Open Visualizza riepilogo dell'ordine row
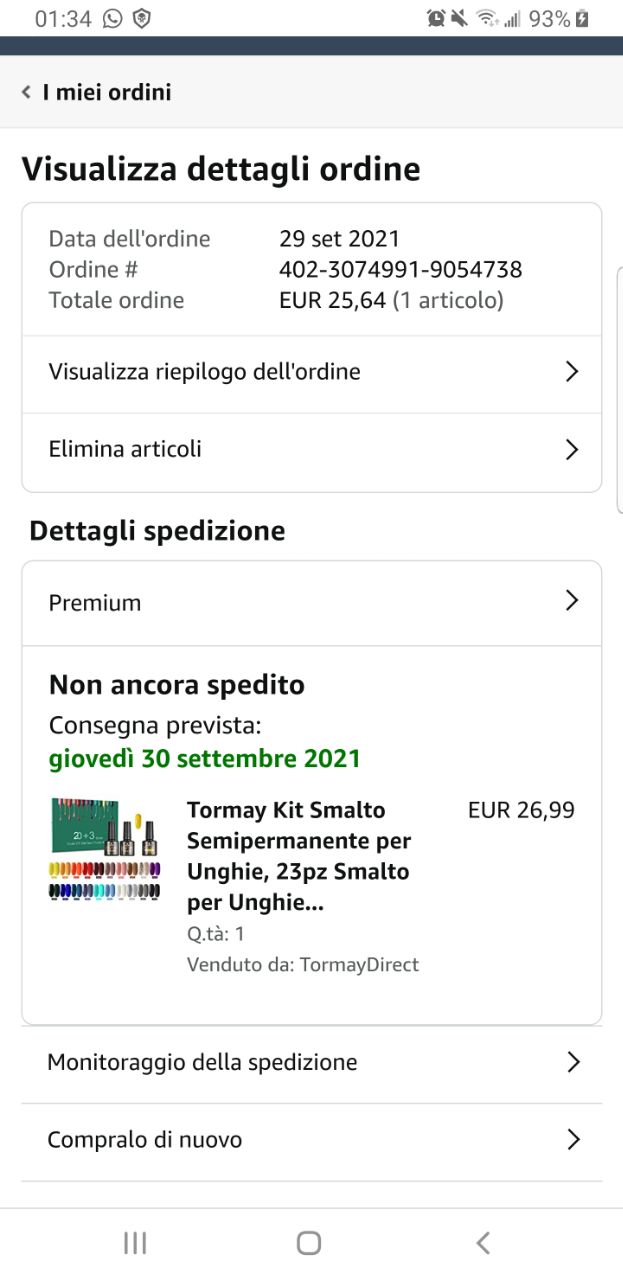Image resolution: width=623 pixels, height=1280 pixels. point(312,372)
